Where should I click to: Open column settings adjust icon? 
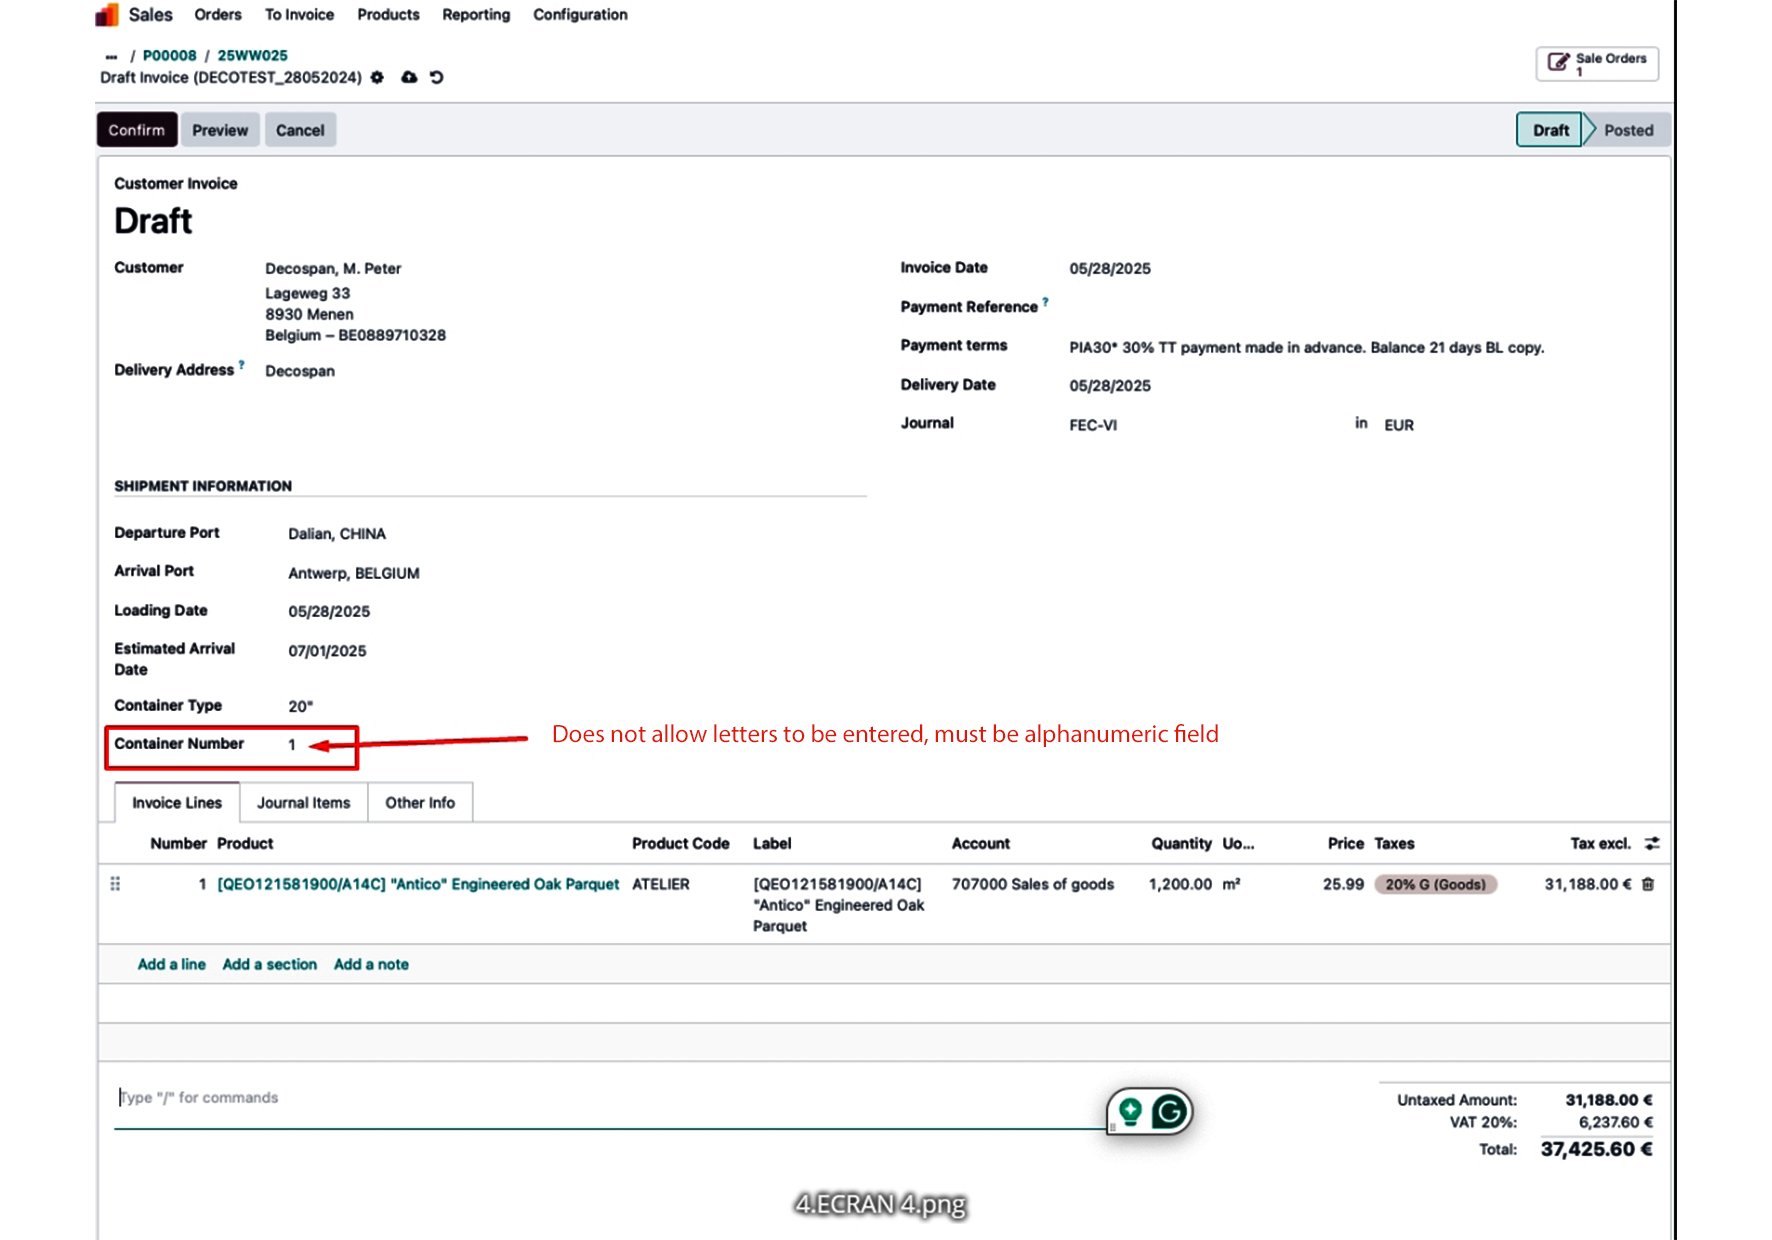(1652, 844)
